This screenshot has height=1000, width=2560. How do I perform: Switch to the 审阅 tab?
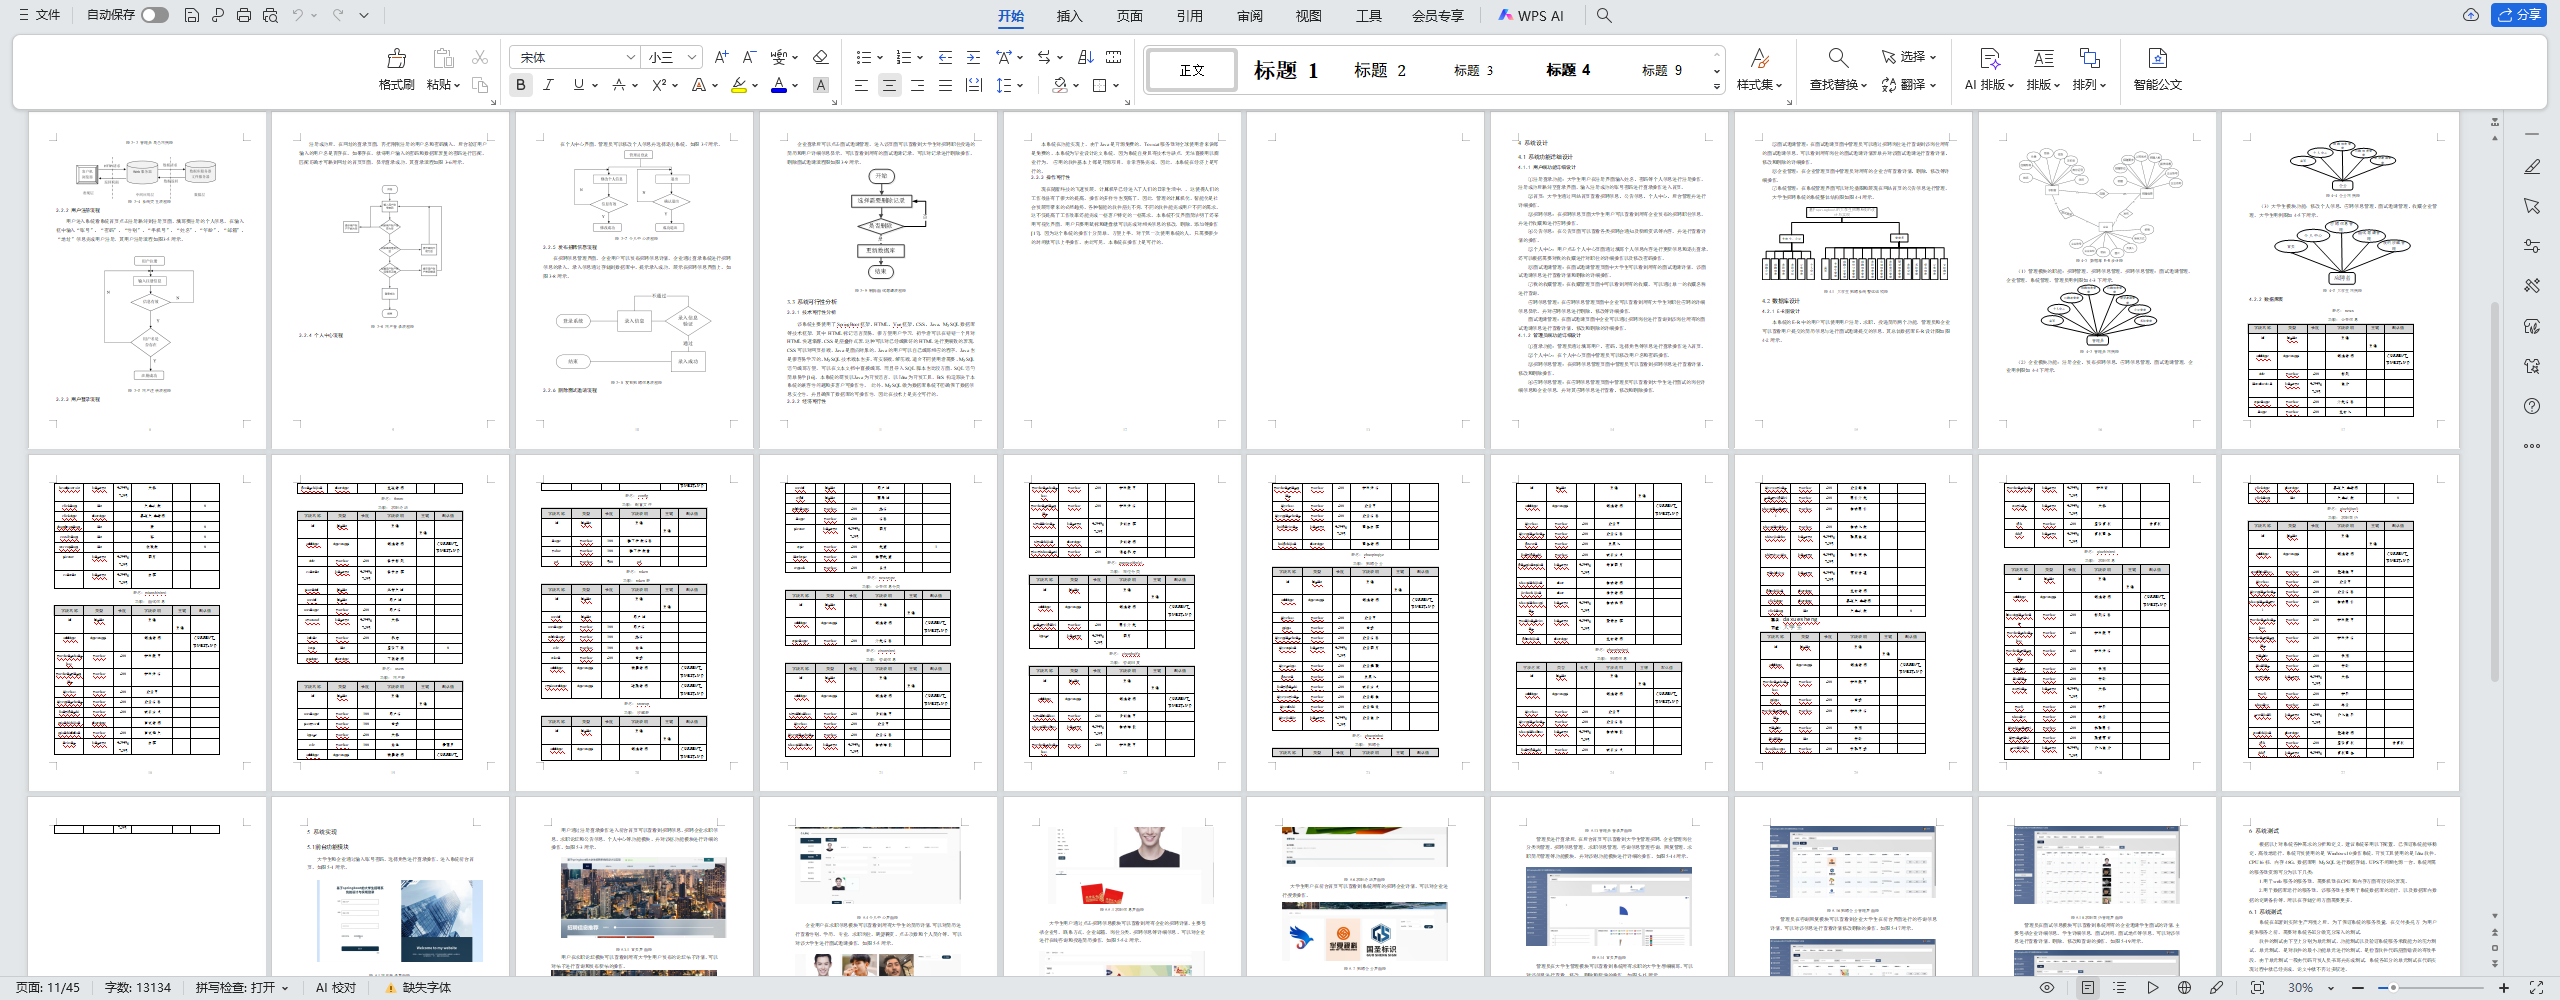pos(1249,16)
